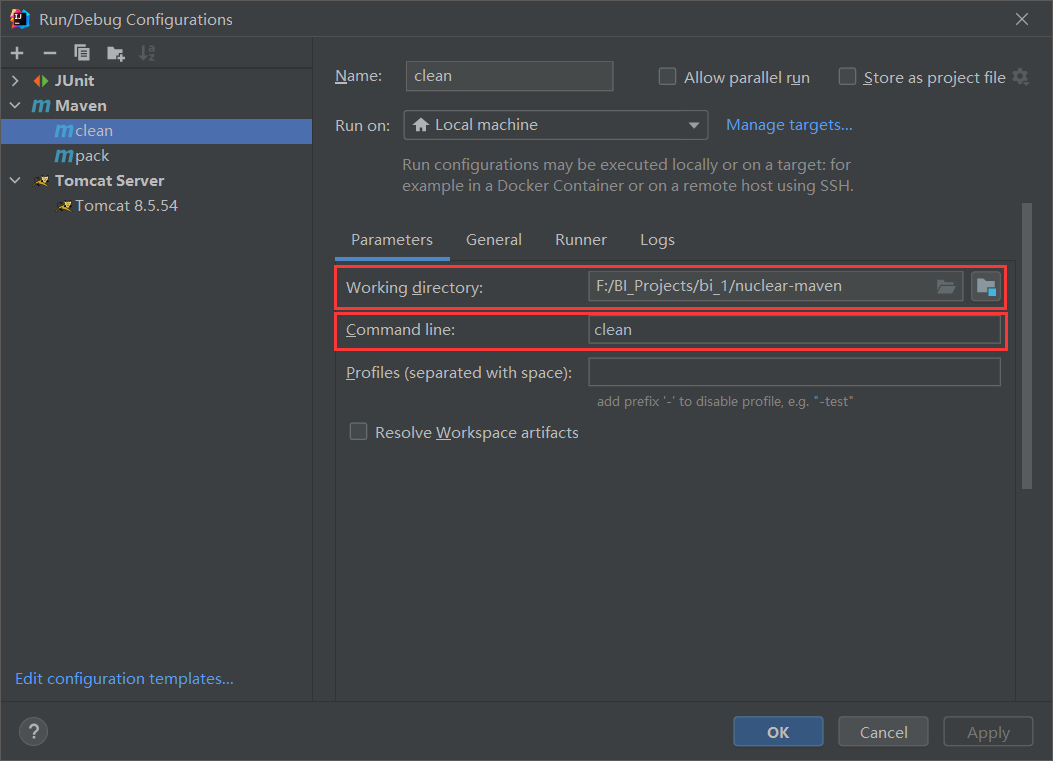Click the Sort configurations alphabetically icon
The image size is (1053, 761).
[147, 53]
